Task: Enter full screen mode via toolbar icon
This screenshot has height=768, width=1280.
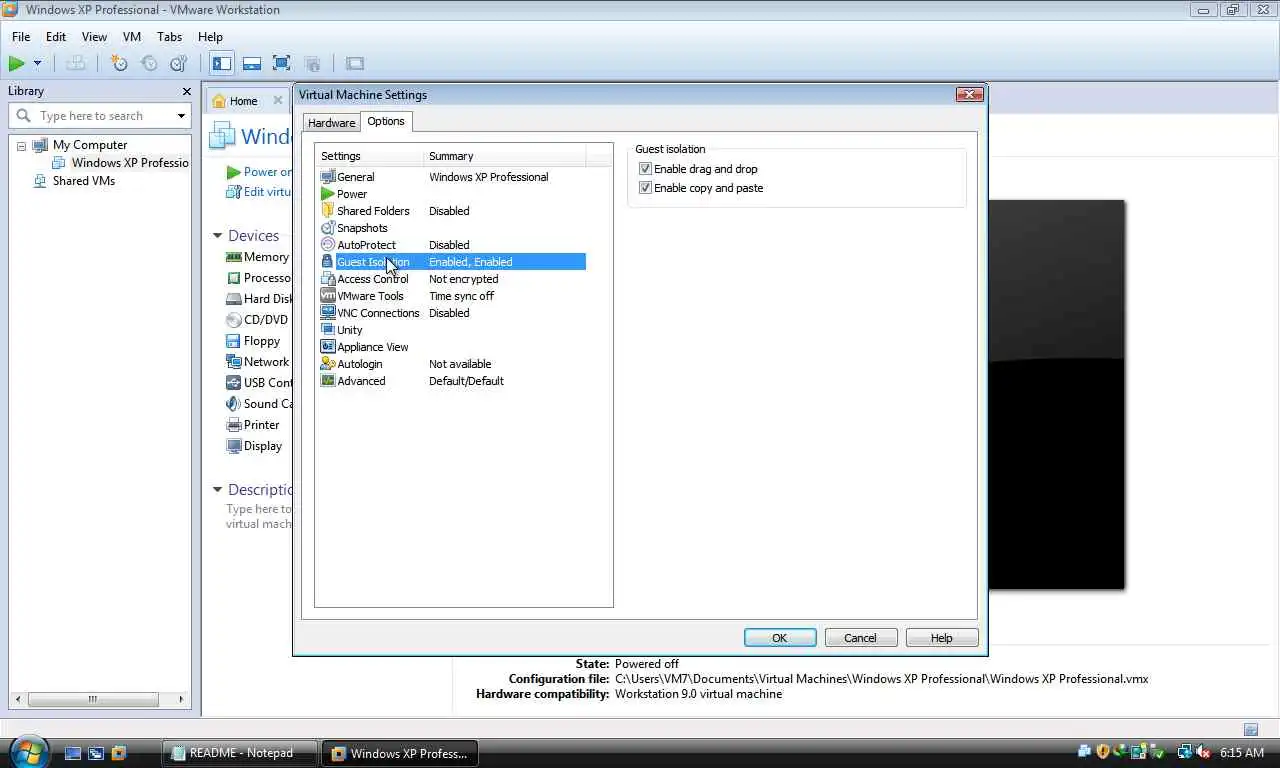Action: coord(282,63)
